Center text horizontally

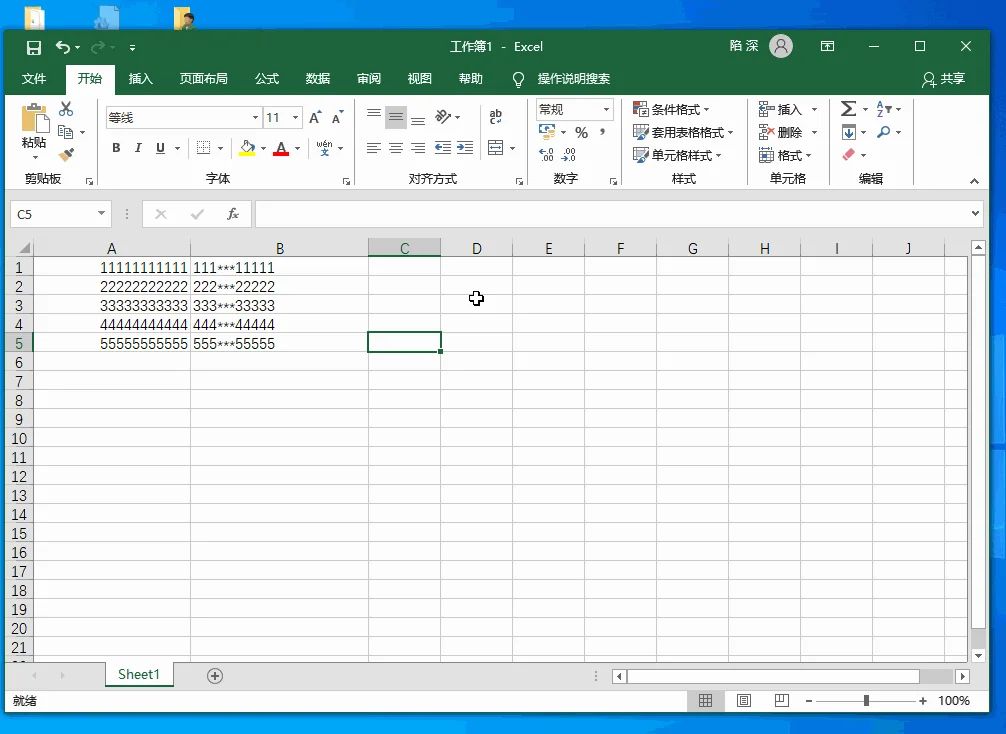click(396, 148)
